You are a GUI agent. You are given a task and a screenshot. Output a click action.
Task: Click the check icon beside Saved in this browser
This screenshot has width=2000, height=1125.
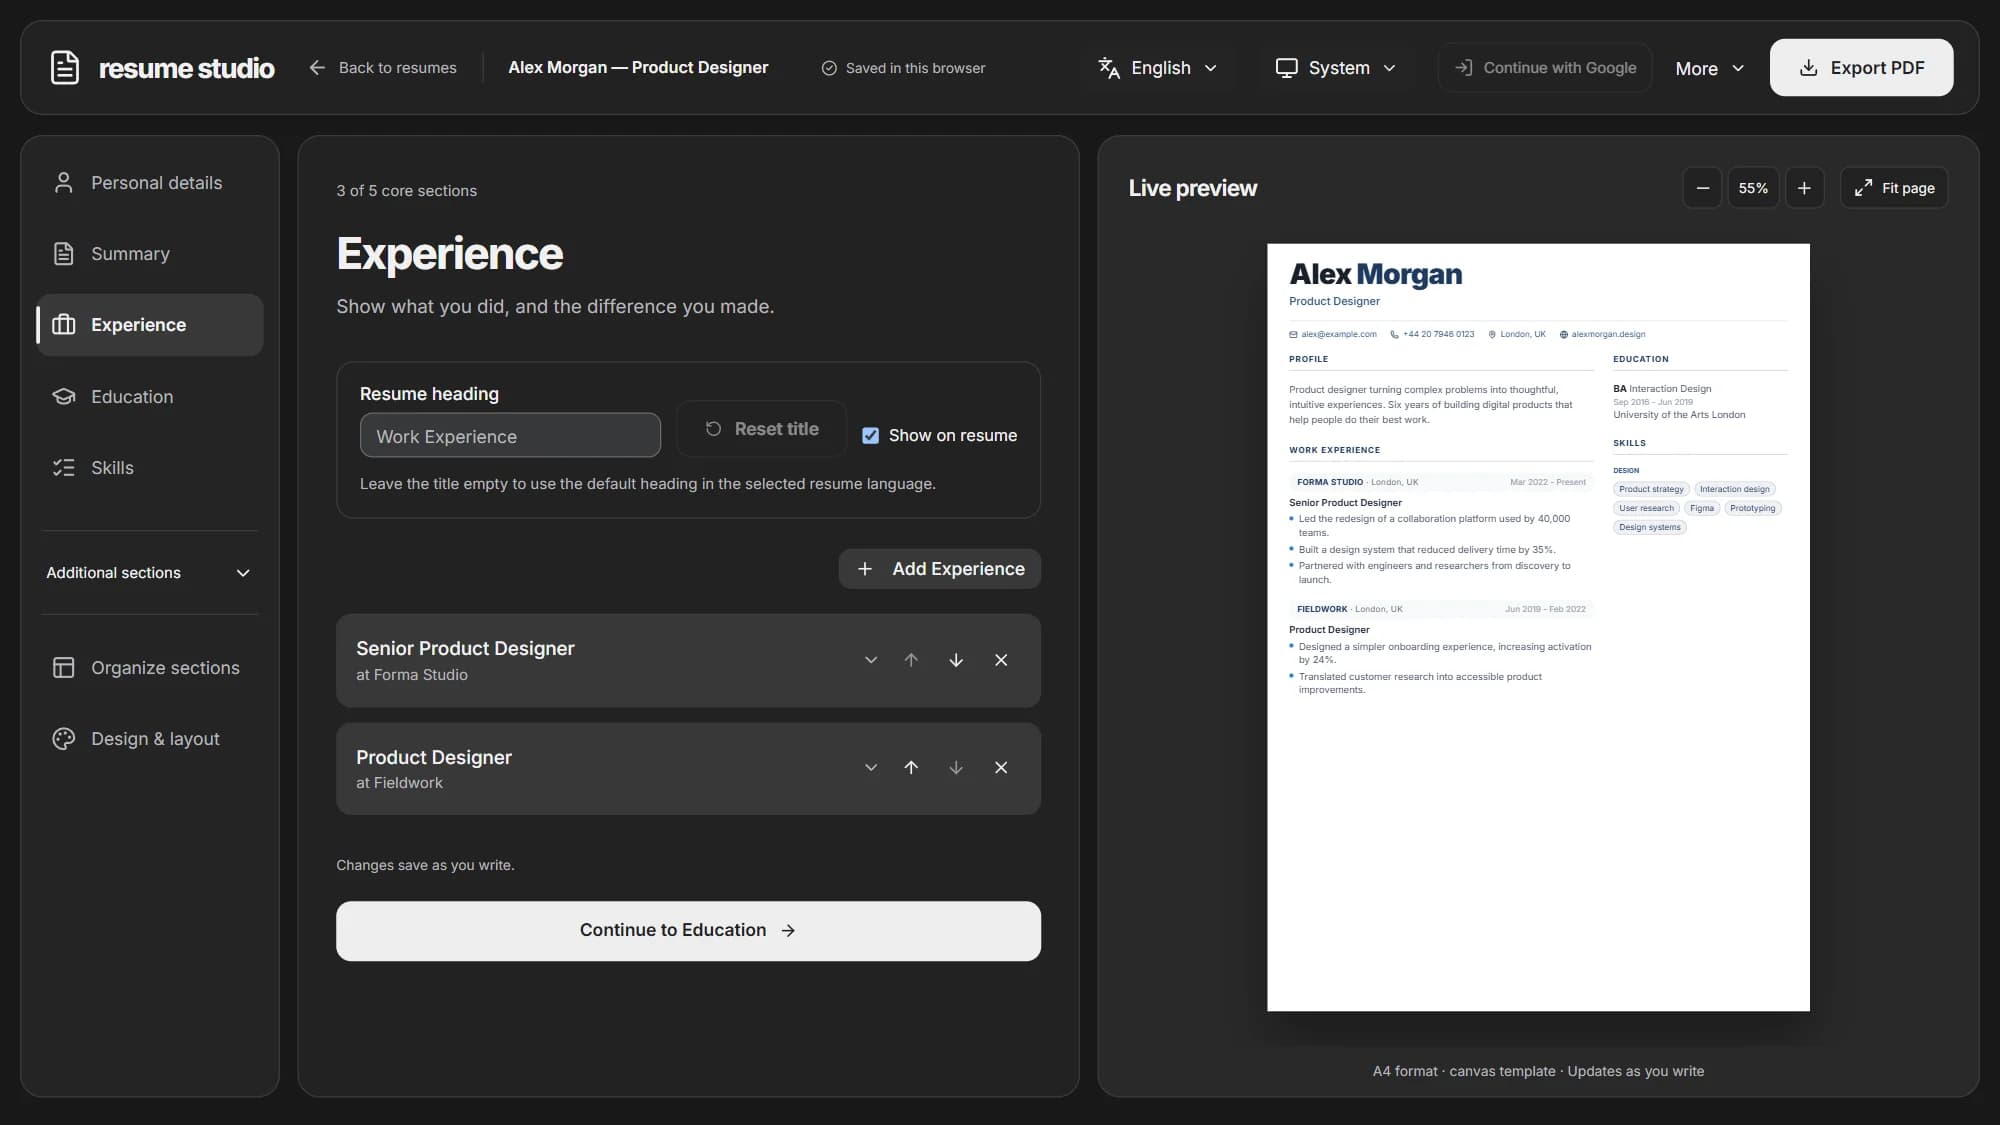(x=829, y=68)
